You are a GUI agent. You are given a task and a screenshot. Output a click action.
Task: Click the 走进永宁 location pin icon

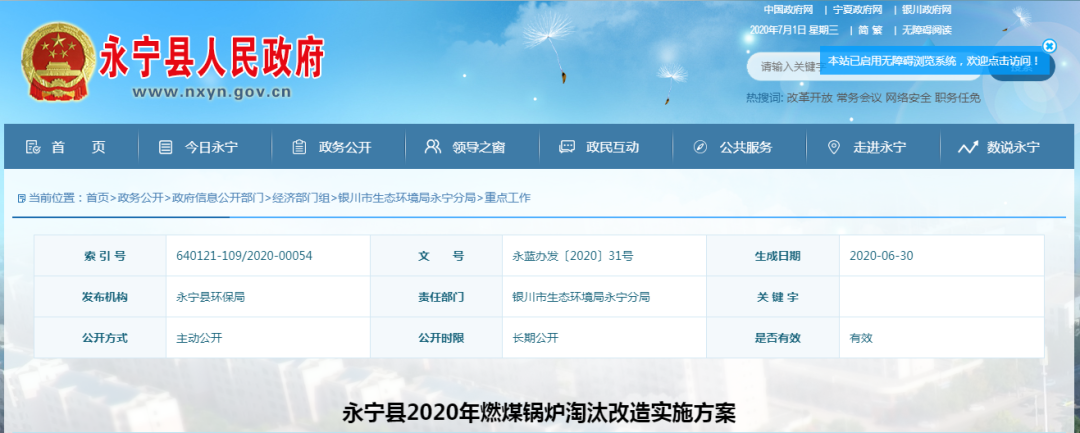coord(834,147)
